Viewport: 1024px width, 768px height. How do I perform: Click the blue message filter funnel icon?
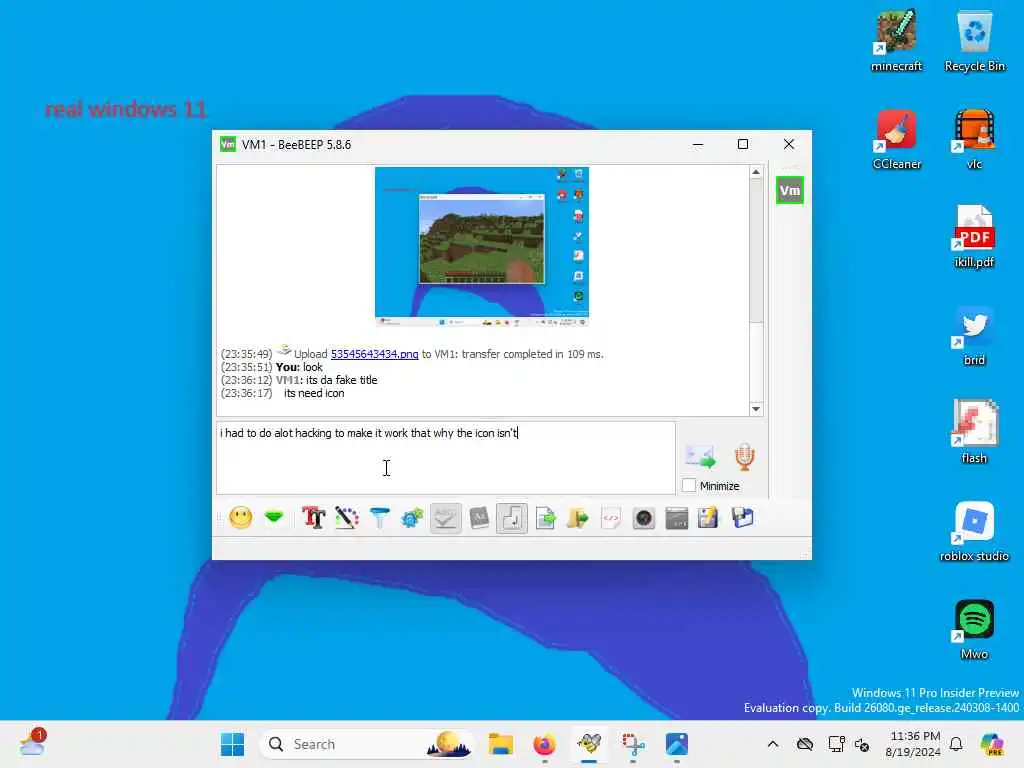pyautogui.click(x=379, y=519)
